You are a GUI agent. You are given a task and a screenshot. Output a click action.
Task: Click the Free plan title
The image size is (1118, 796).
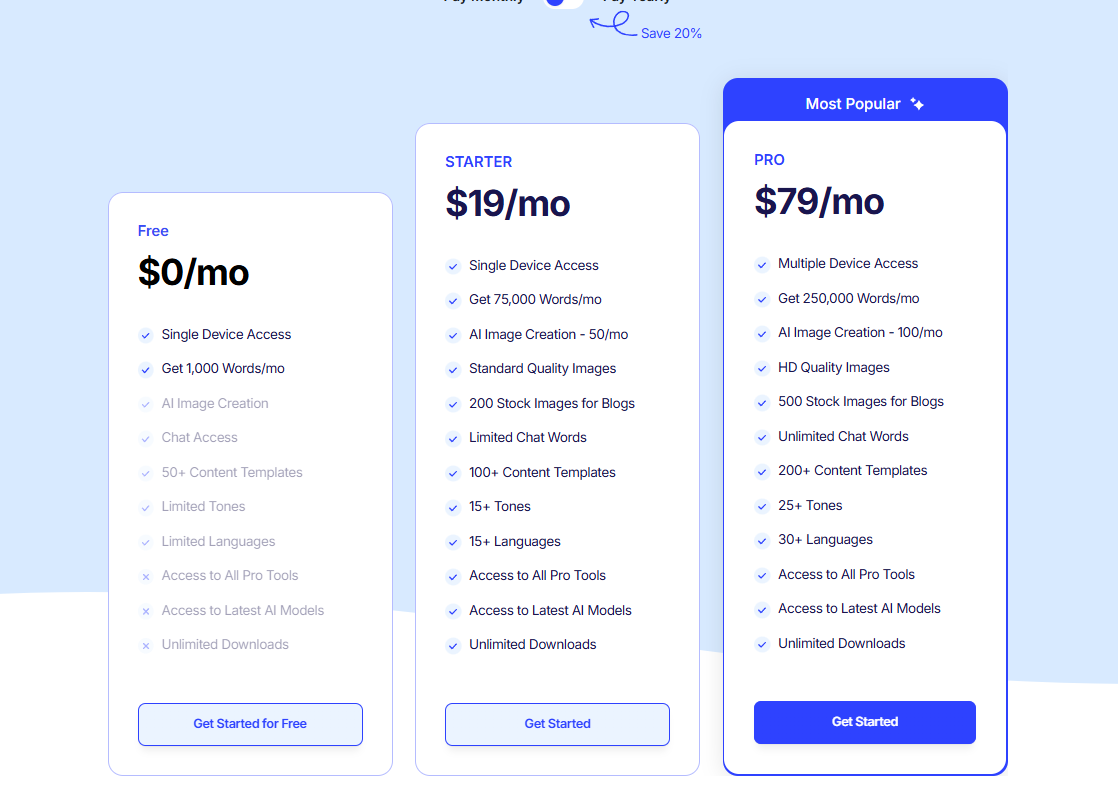click(x=153, y=231)
